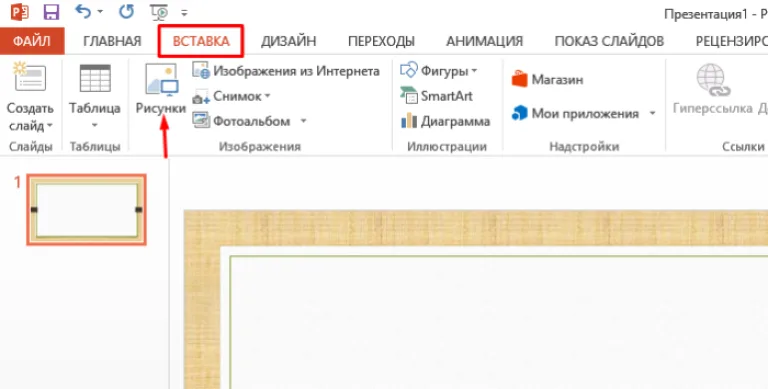
Task: Undo the last action
Action: [x=82, y=11]
